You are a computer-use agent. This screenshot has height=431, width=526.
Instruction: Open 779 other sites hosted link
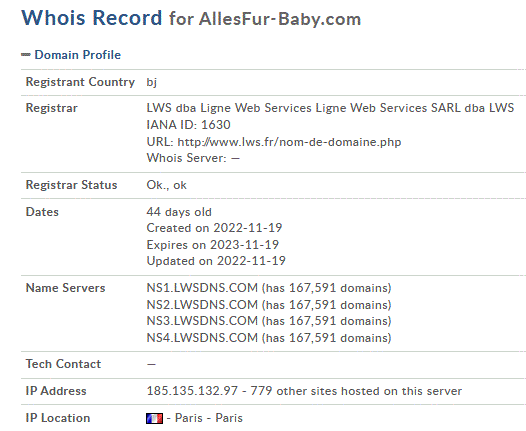(x=356, y=391)
